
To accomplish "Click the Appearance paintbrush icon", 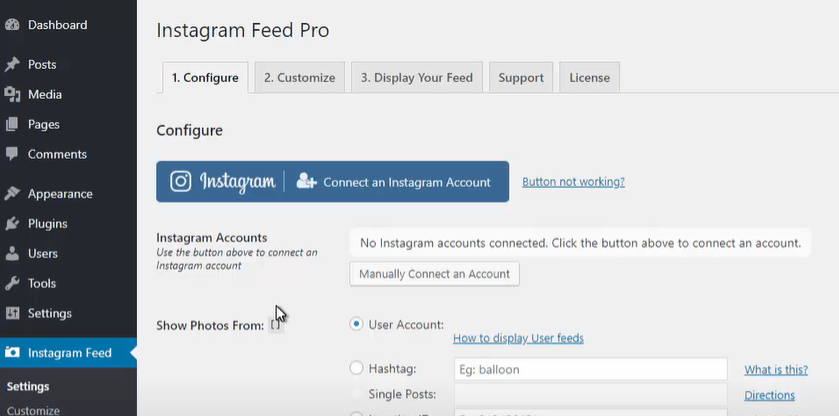I will (12, 194).
